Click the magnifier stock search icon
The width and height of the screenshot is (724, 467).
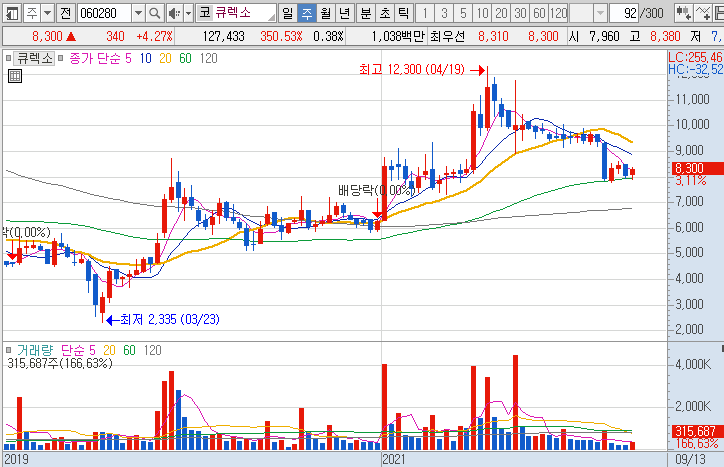[x=155, y=13]
